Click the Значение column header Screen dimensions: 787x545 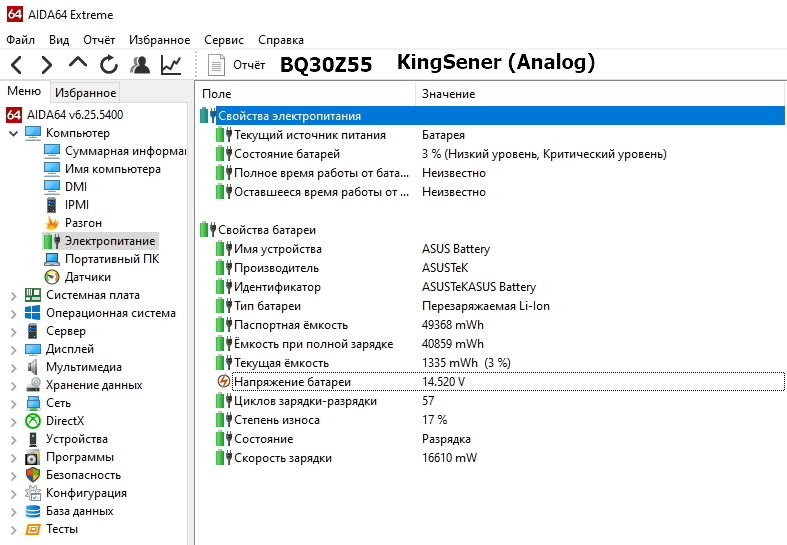pos(448,94)
